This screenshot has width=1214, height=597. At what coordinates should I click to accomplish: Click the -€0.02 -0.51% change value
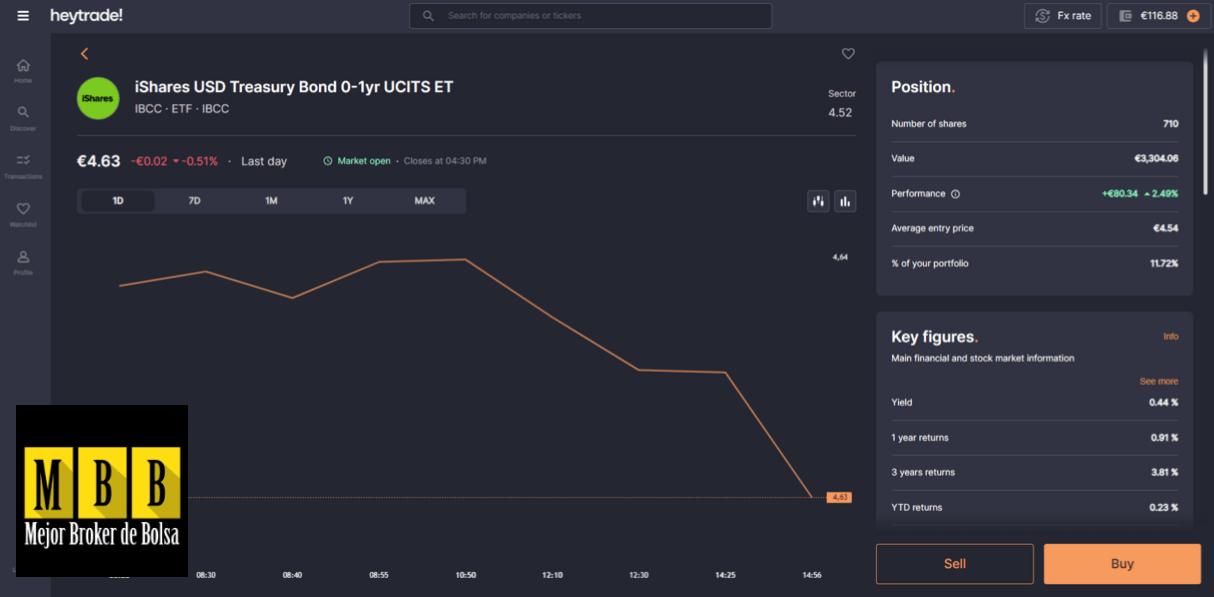pyautogui.click(x=174, y=161)
